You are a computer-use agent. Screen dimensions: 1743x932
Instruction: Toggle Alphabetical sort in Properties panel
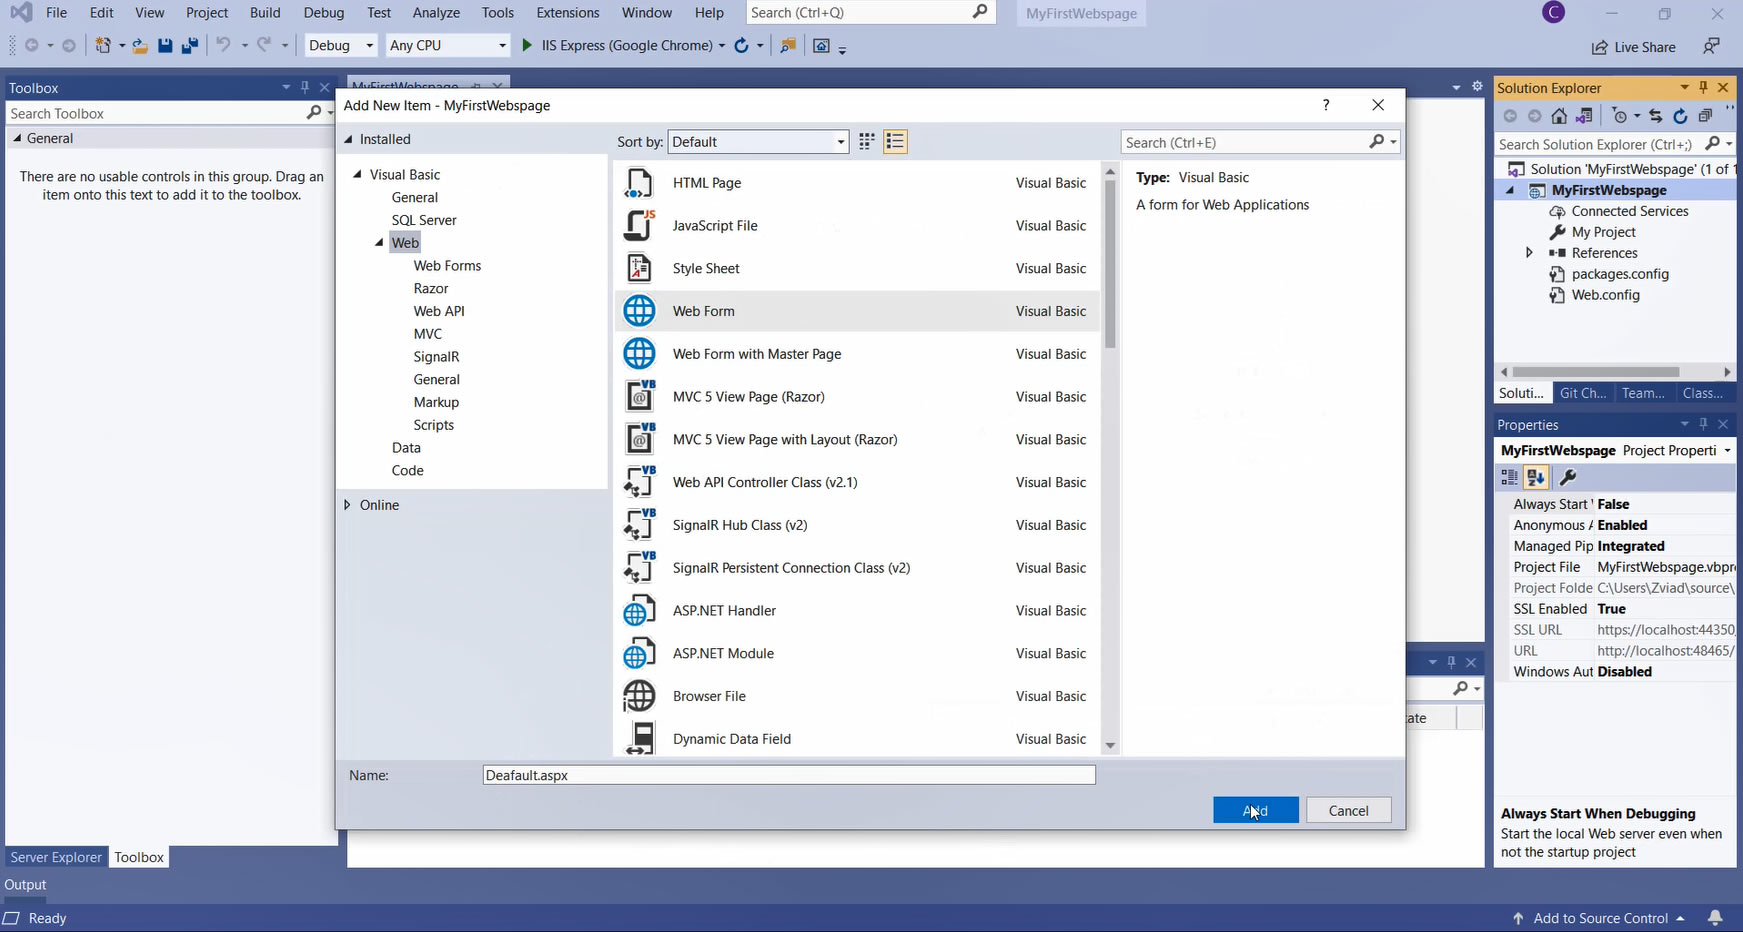(x=1536, y=478)
